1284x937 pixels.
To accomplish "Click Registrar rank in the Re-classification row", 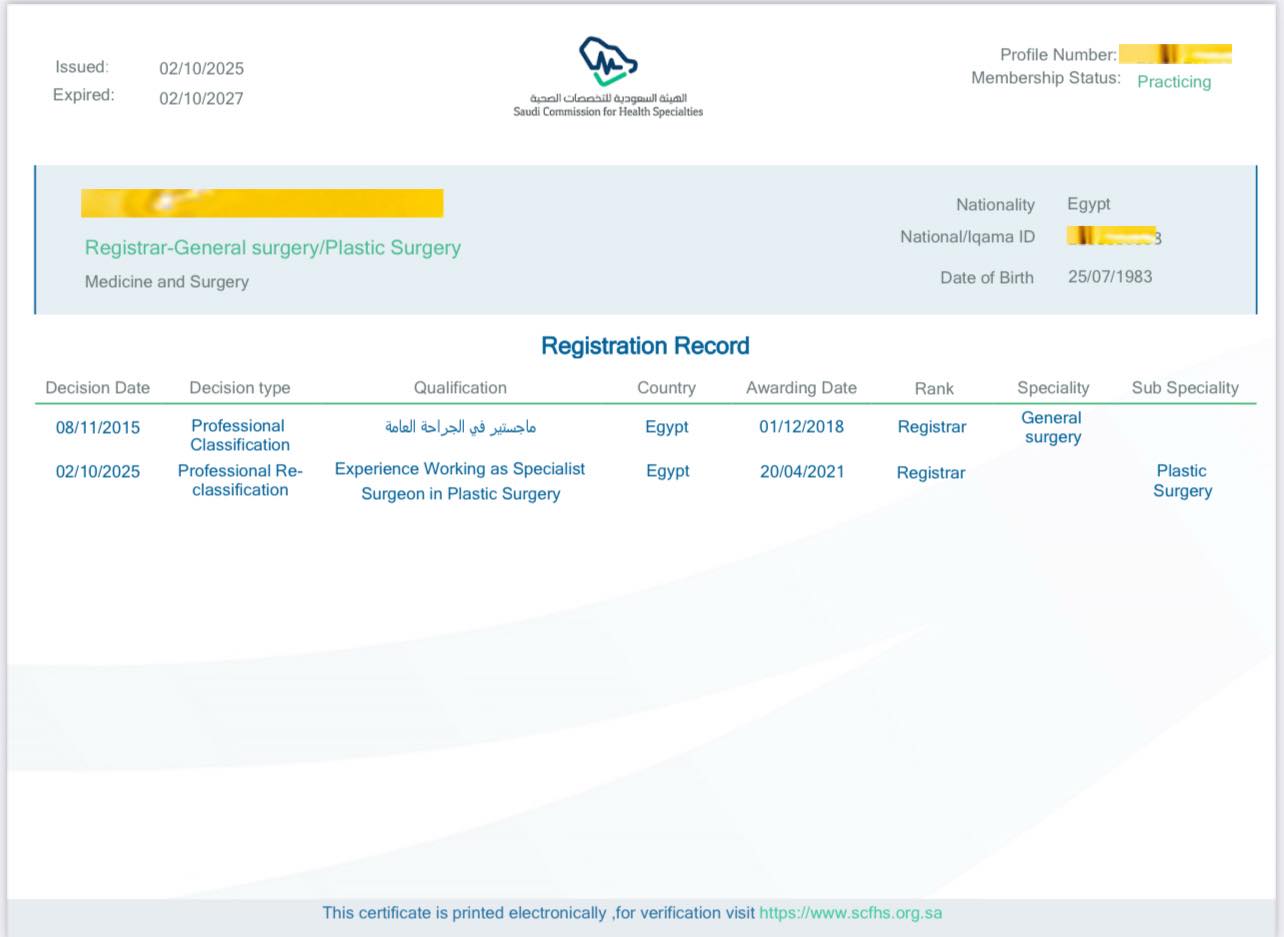I will coord(931,473).
